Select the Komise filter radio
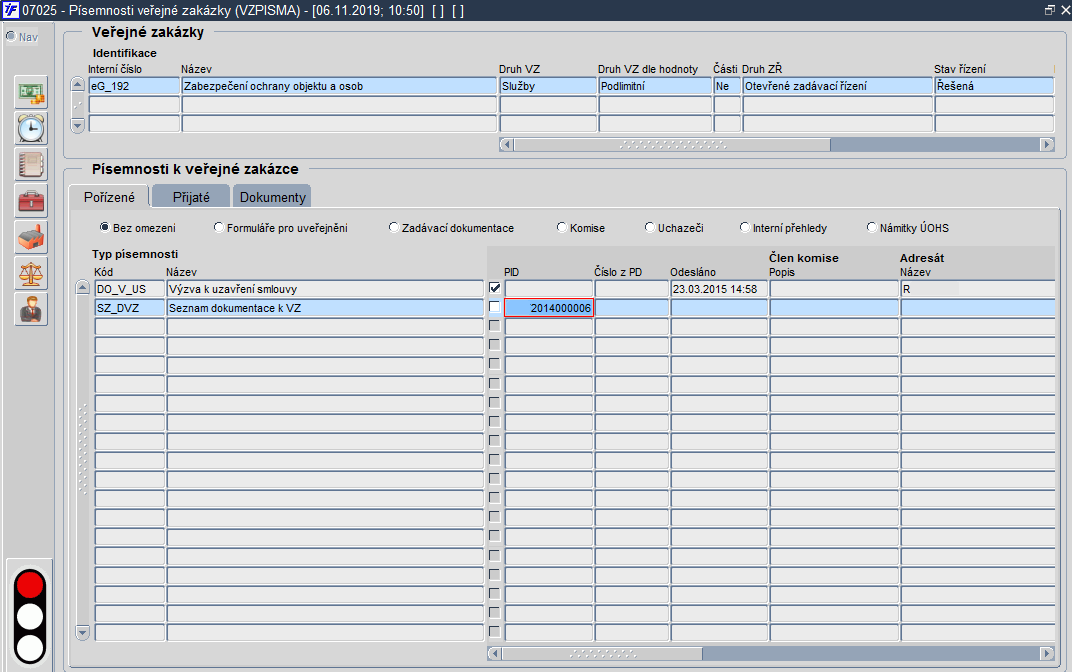1072x672 pixels. pos(562,227)
